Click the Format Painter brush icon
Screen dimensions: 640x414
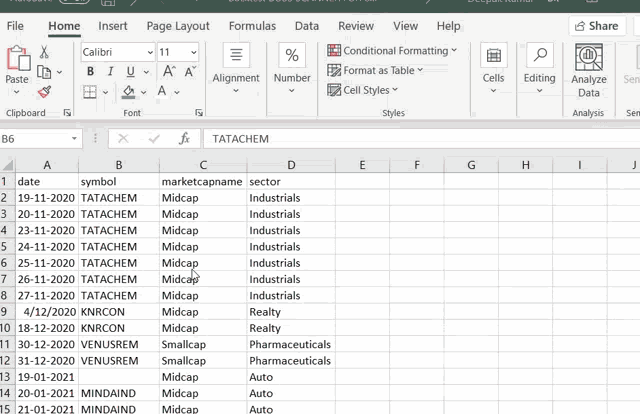[44, 92]
